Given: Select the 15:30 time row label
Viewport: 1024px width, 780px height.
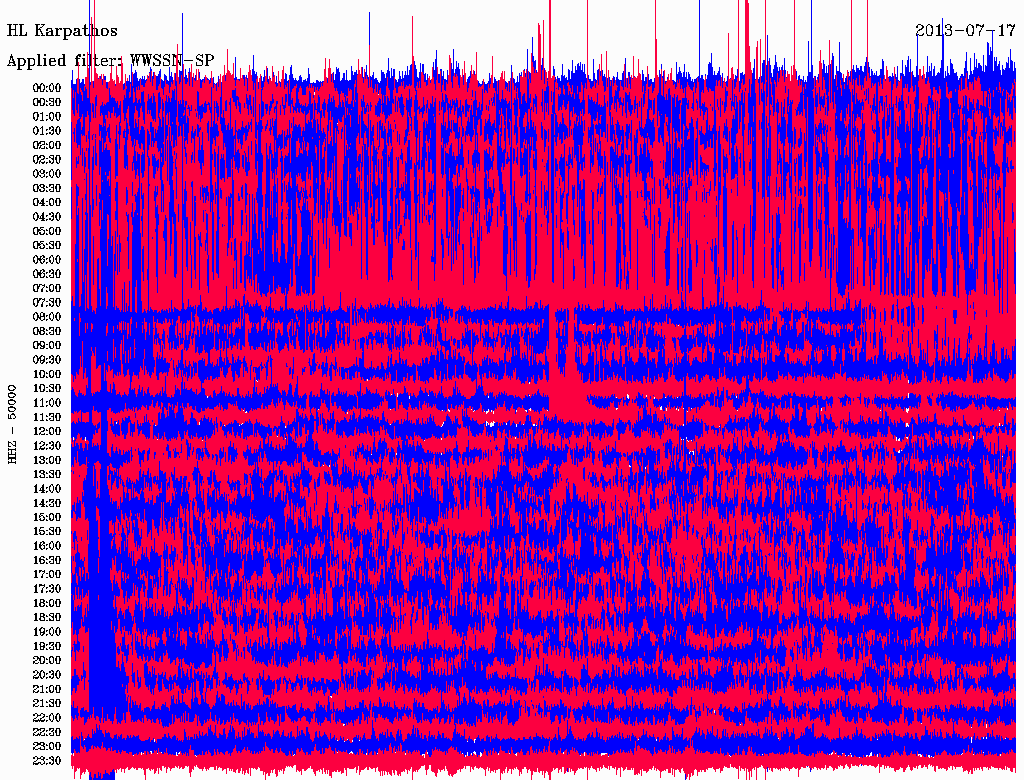Looking at the screenshot, I should coord(47,532).
